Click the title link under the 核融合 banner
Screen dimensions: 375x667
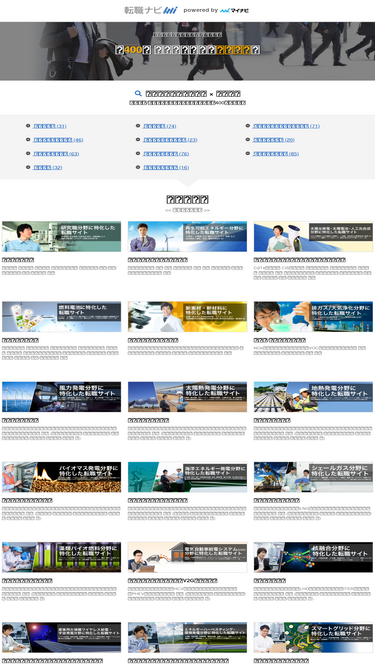[270, 581]
